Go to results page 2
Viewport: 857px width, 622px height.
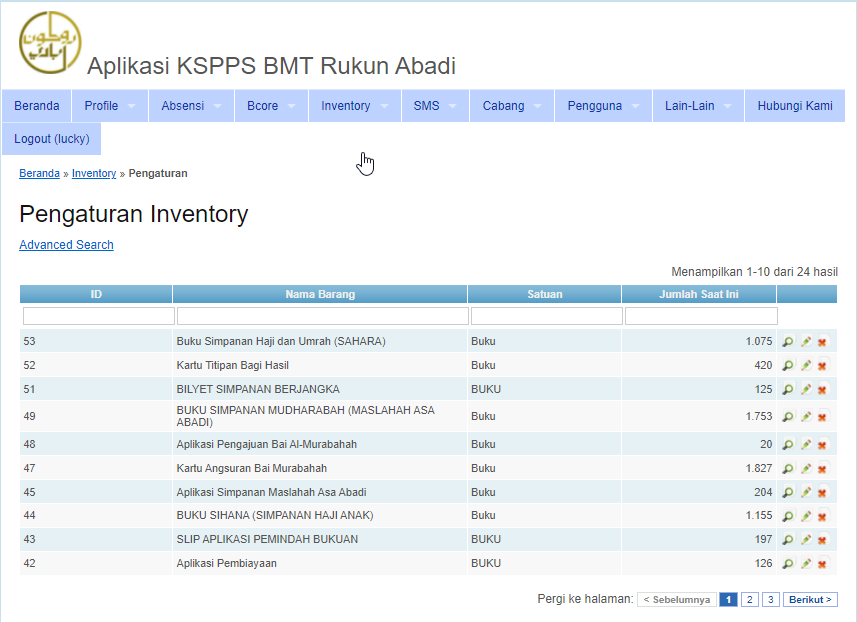click(749, 600)
